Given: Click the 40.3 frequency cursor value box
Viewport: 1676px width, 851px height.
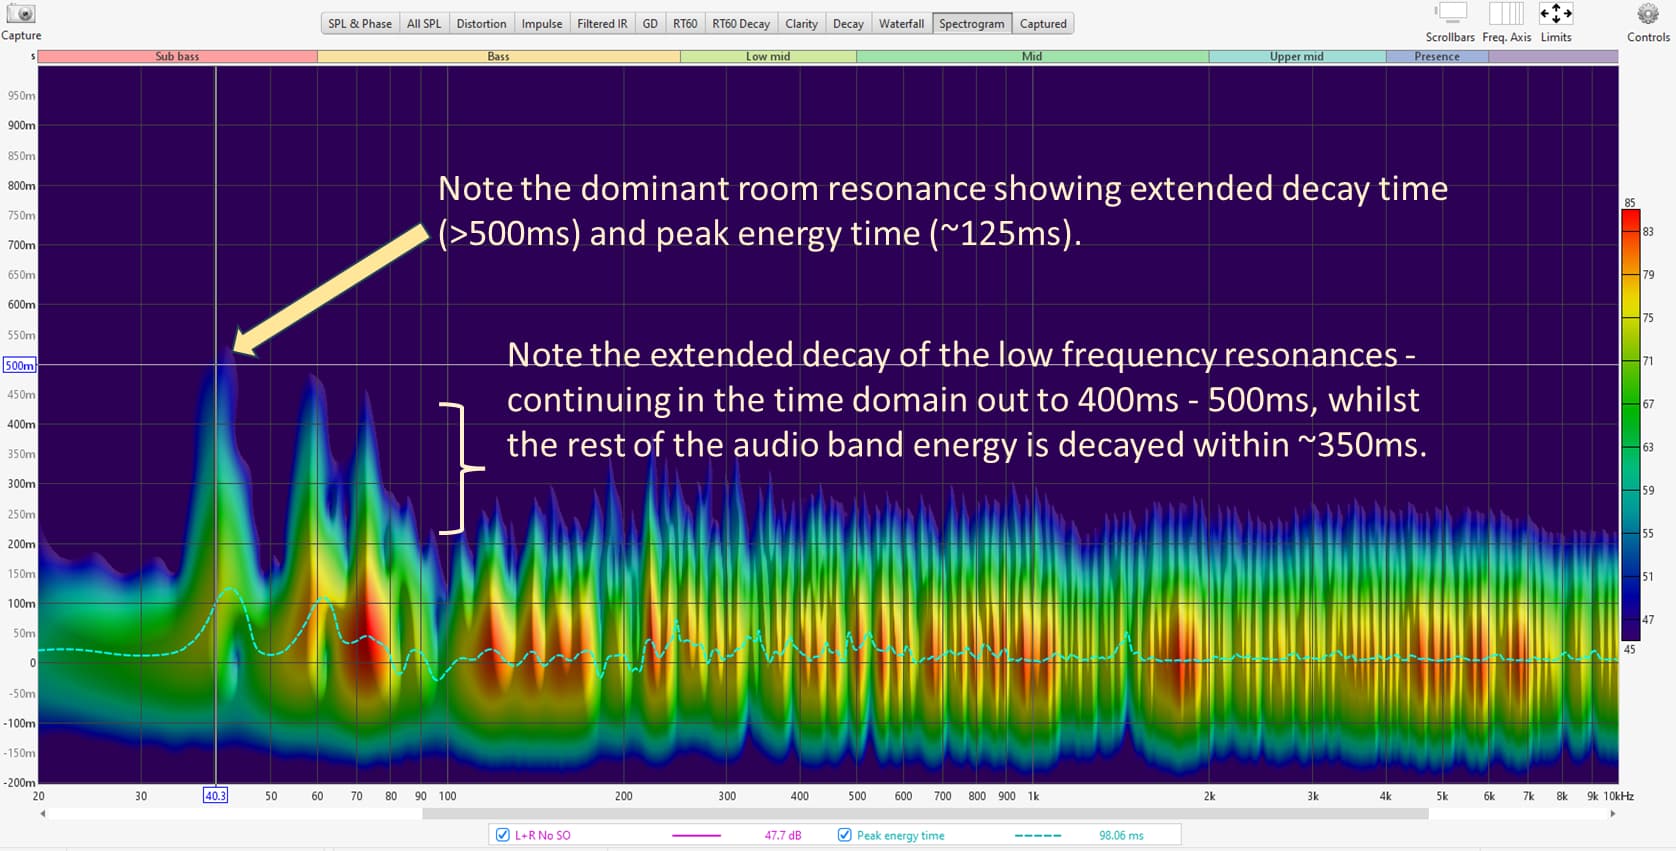Looking at the screenshot, I should pos(215,796).
